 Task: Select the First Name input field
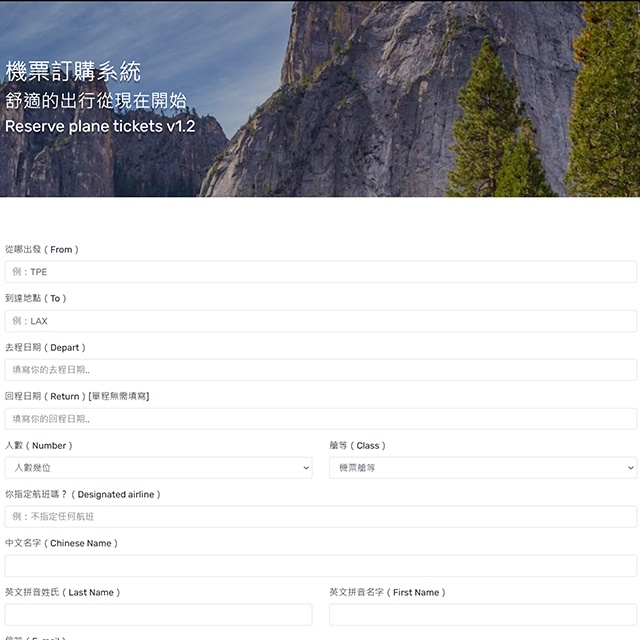[x=482, y=615]
